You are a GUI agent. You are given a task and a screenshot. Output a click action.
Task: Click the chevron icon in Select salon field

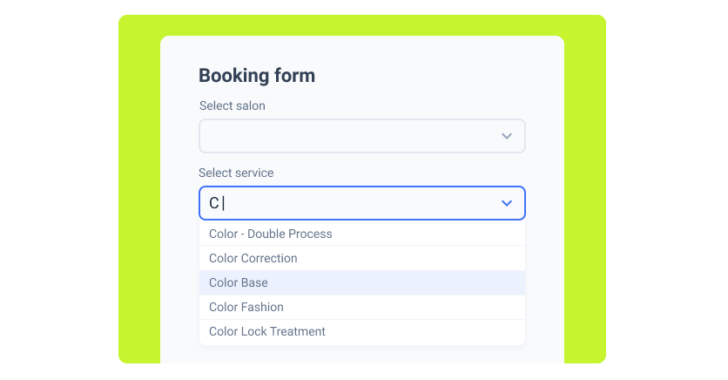pyautogui.click(x=507, y=136)
